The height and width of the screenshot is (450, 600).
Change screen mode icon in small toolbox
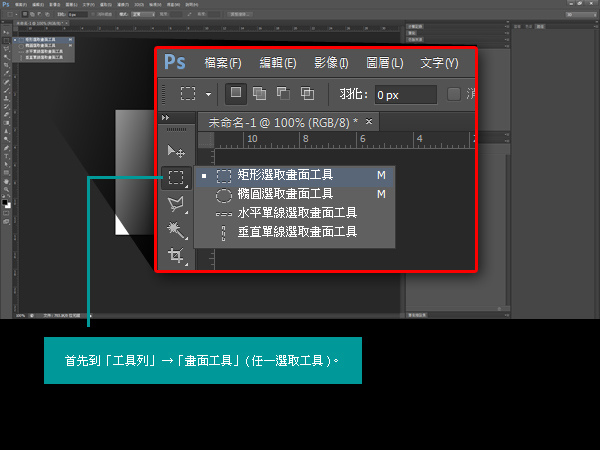tap(6, 222)
